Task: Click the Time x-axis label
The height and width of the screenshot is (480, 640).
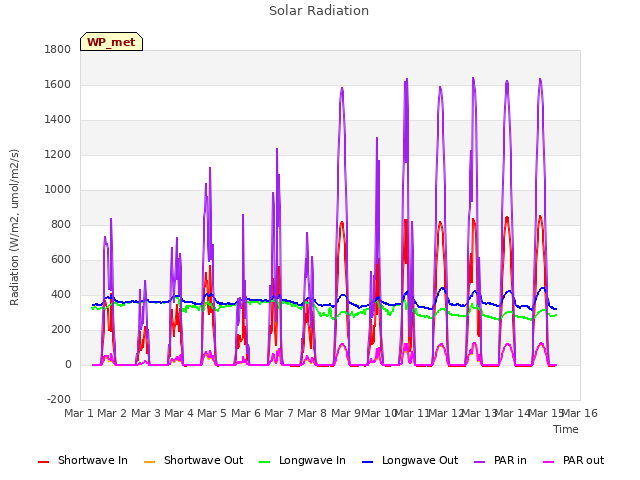Action: click(x=566, y=429)
